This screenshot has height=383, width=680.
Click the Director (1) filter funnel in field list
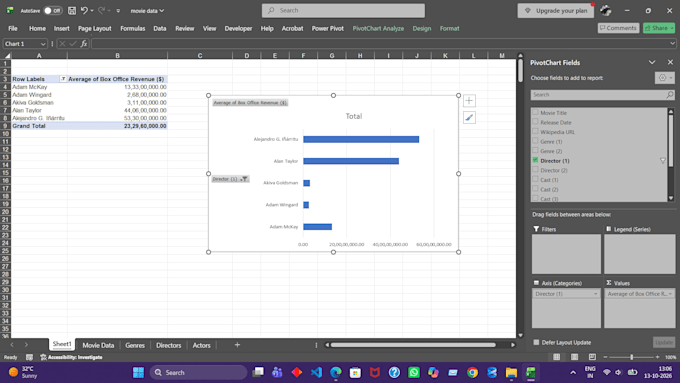[663, 161]
